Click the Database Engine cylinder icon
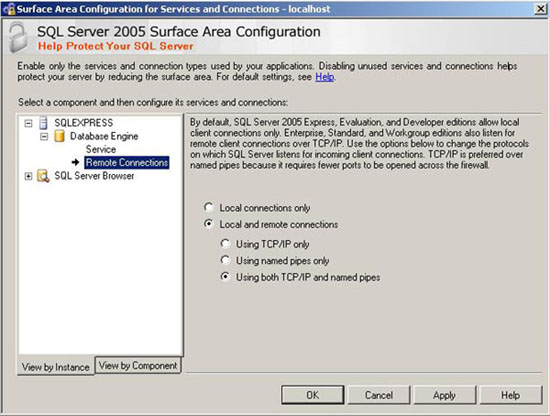This screenshot has height=416, width=550. pos(59,136)
